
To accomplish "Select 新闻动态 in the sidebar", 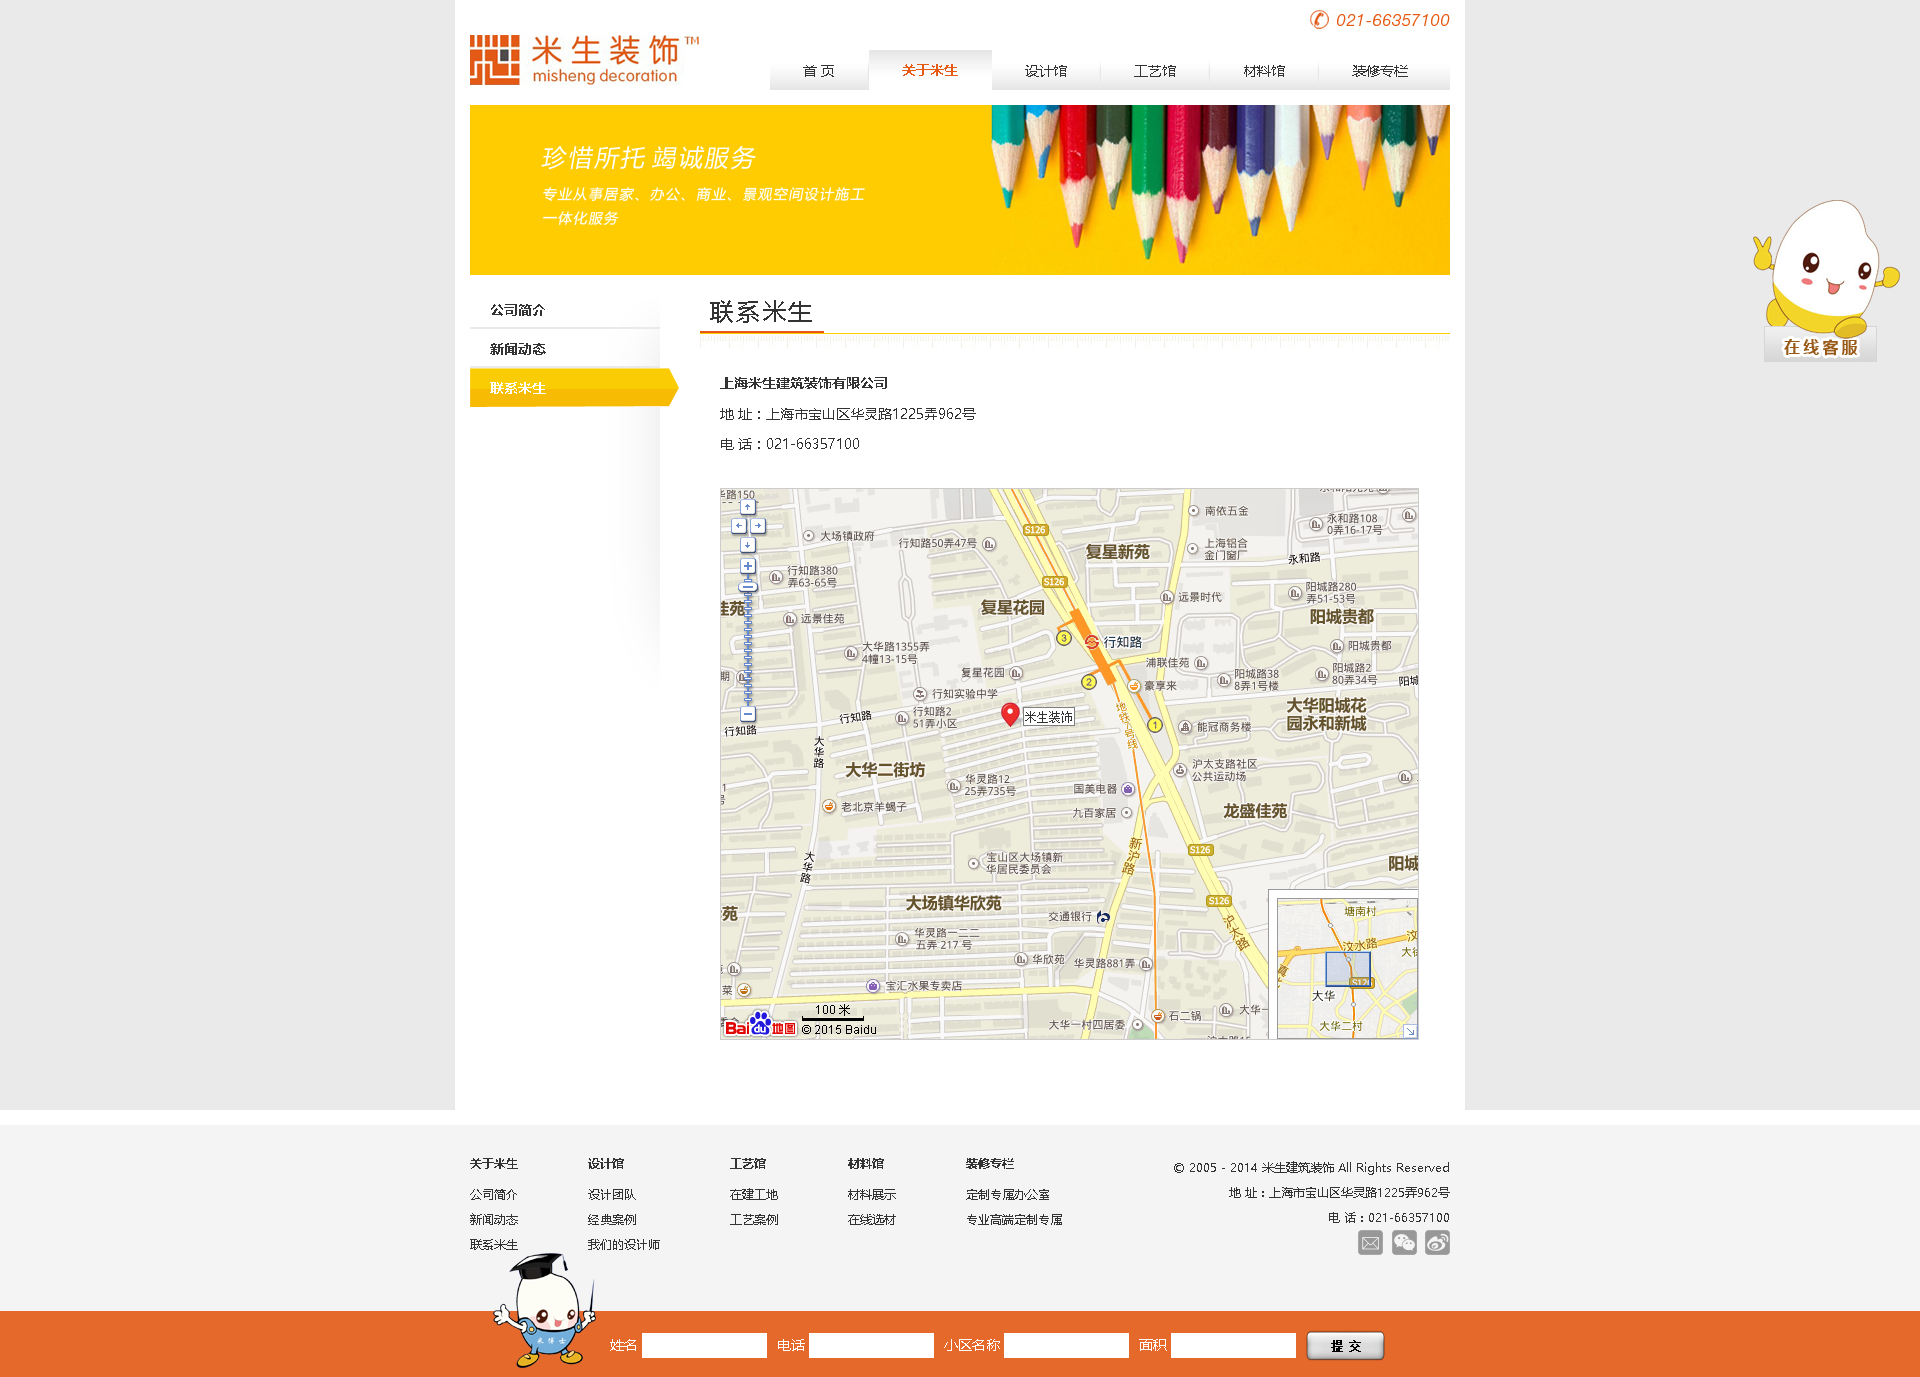I will (x=517, y=349).
